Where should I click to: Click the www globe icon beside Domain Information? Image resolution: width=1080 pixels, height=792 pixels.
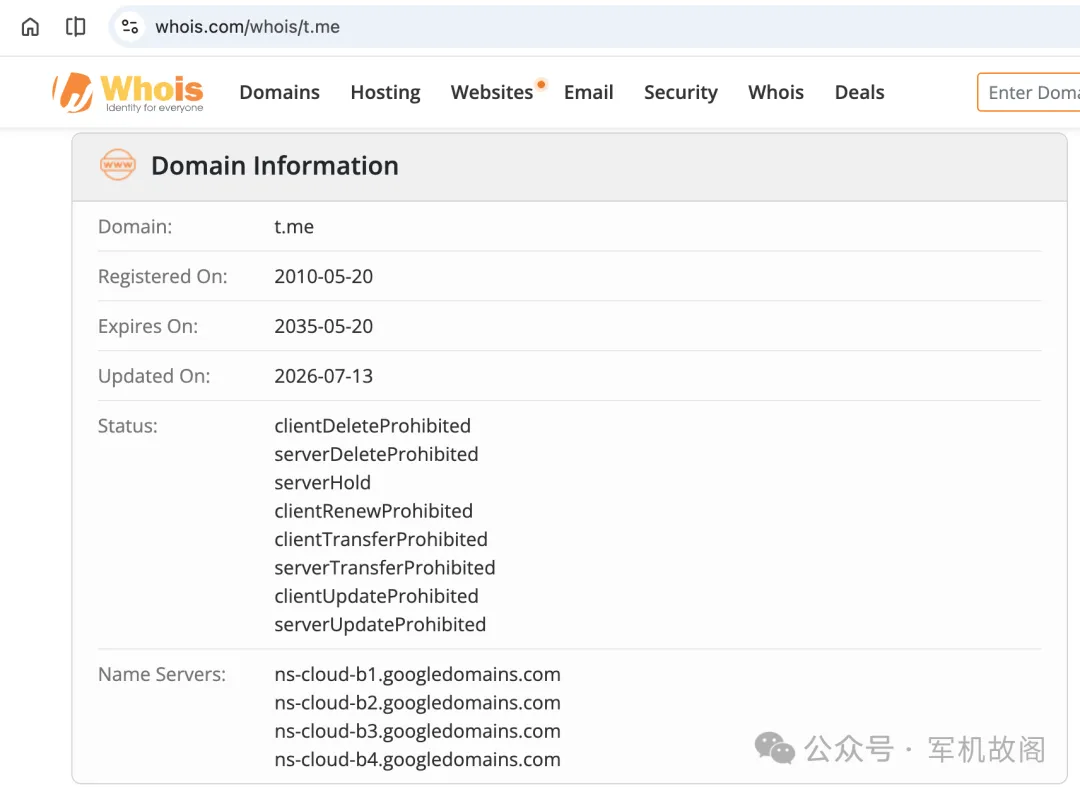(x=118, y=165)
